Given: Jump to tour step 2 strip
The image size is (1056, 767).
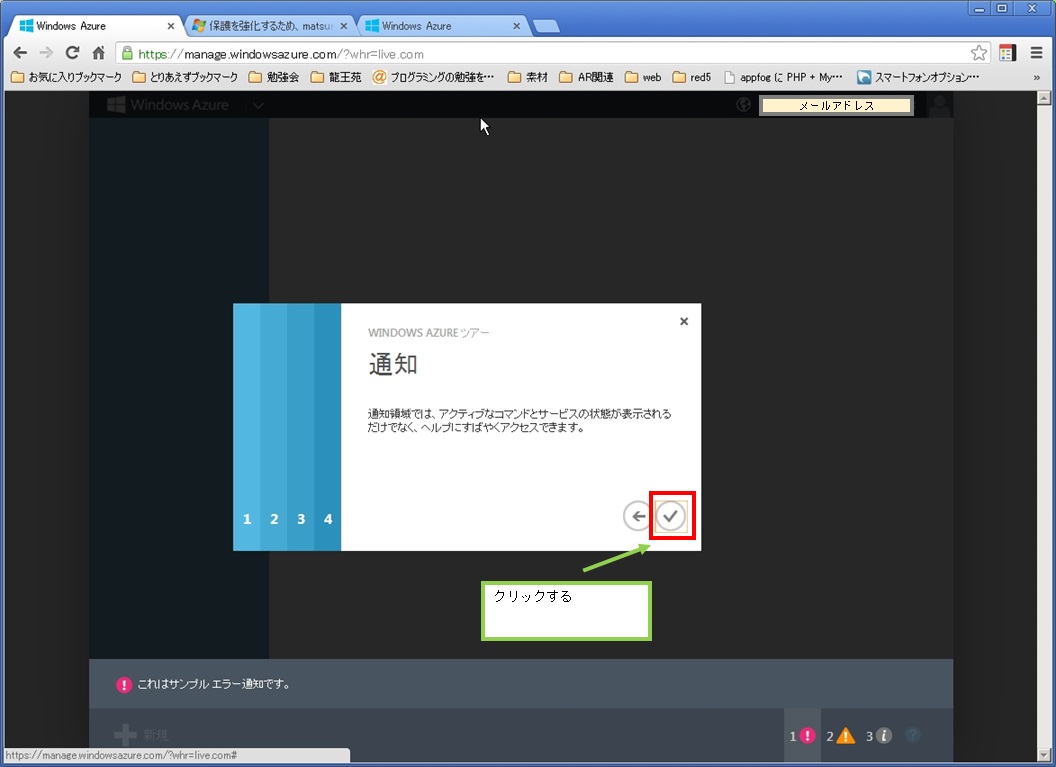Looking at the screenshot, I should (273, 427).
